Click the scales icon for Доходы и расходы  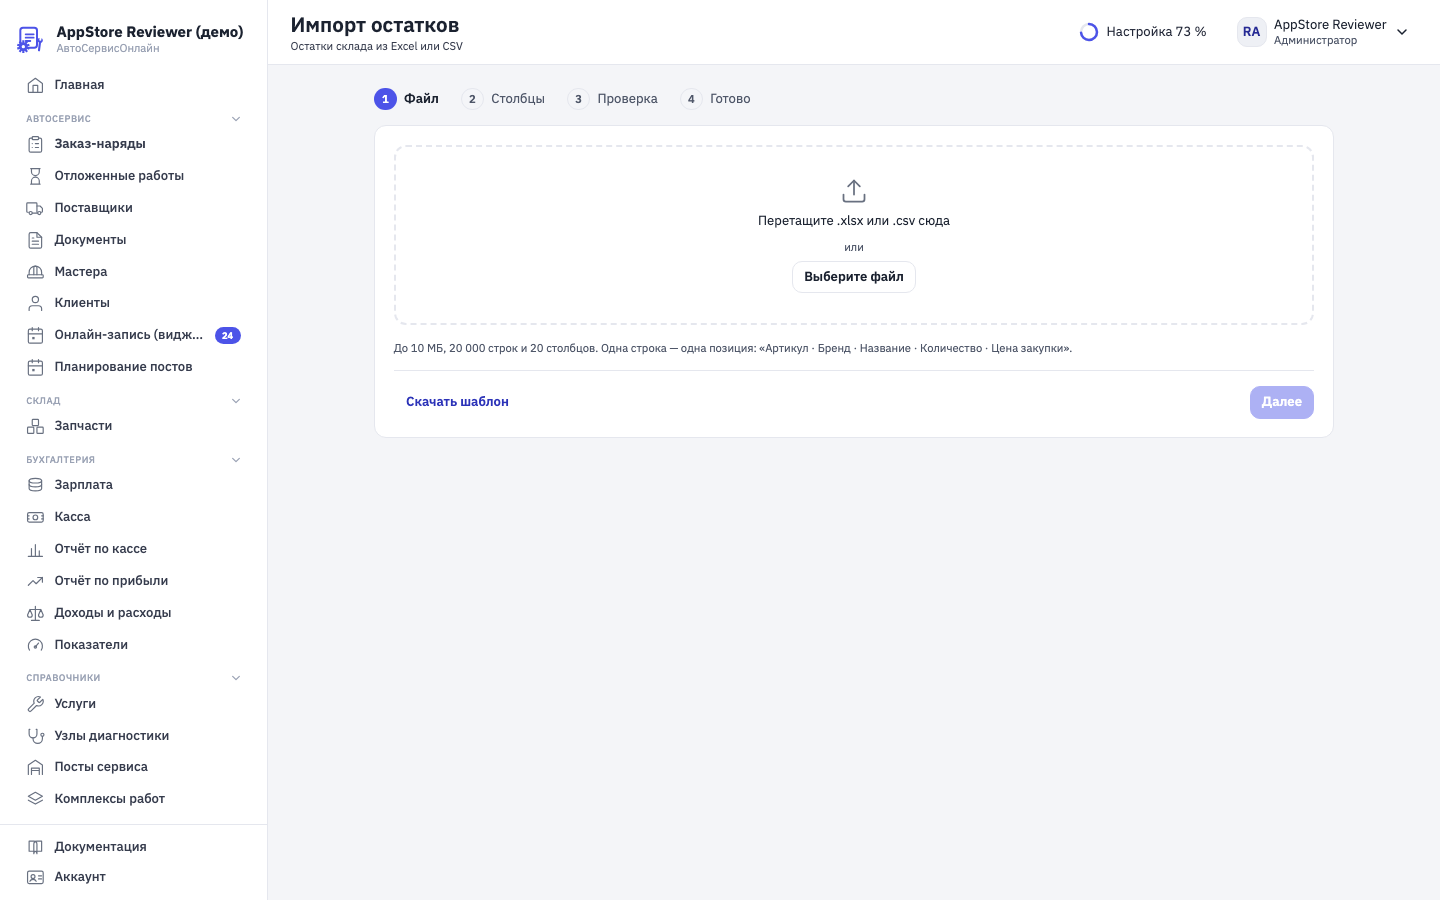click(x=35, y=613)
